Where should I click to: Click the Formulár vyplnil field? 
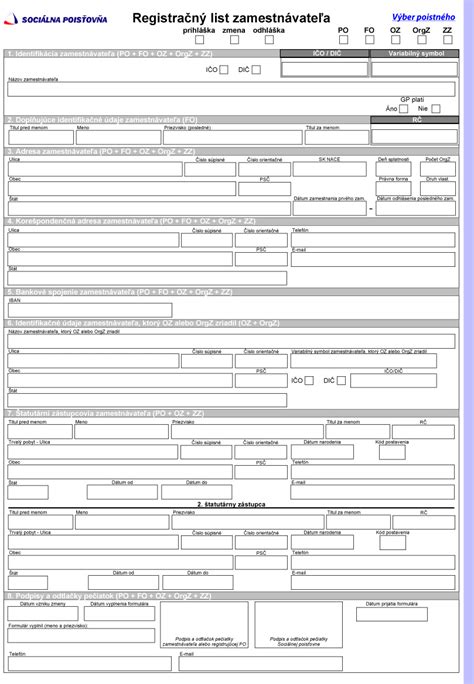81,635
